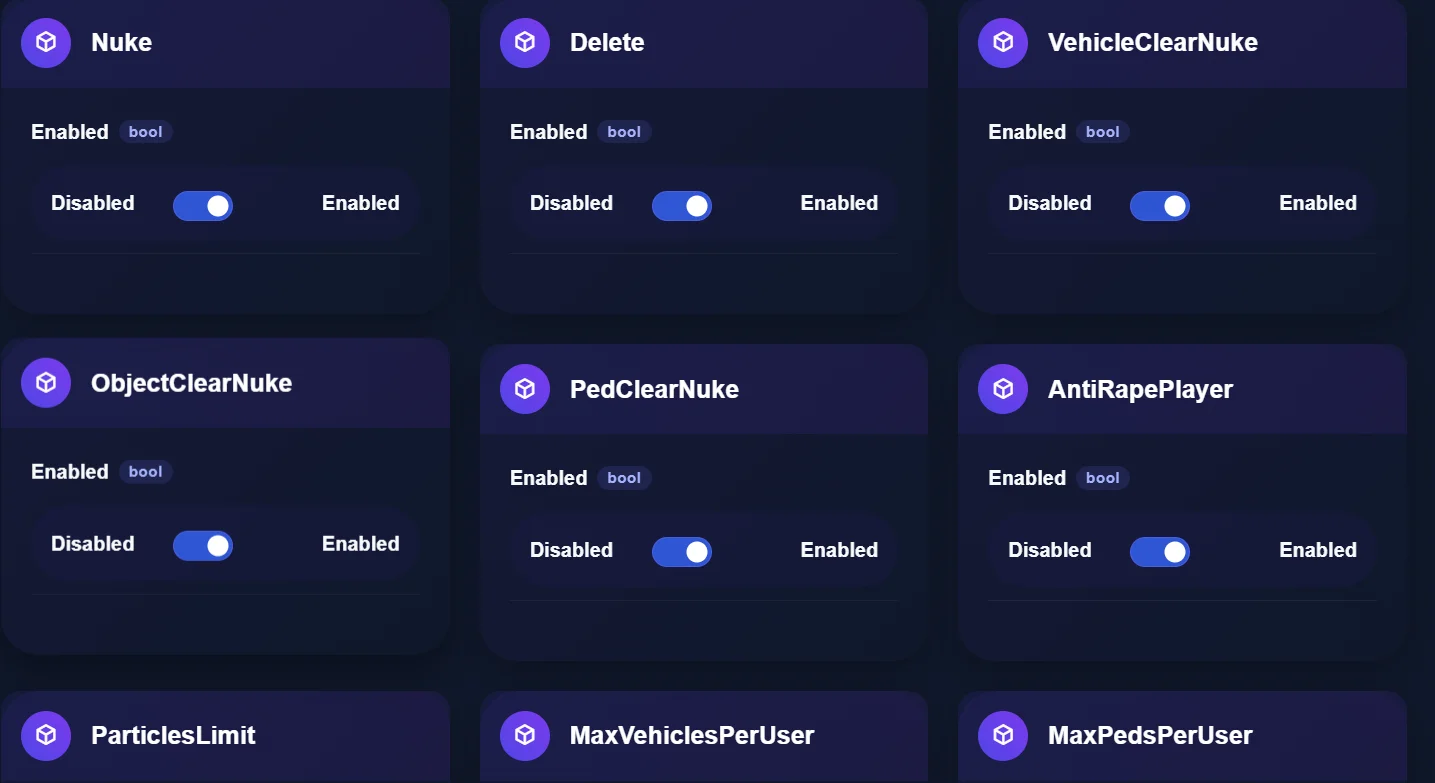Click the MaxVehiclesPerUser cube icon
The image size is (1435, 783).
[525, 736]
